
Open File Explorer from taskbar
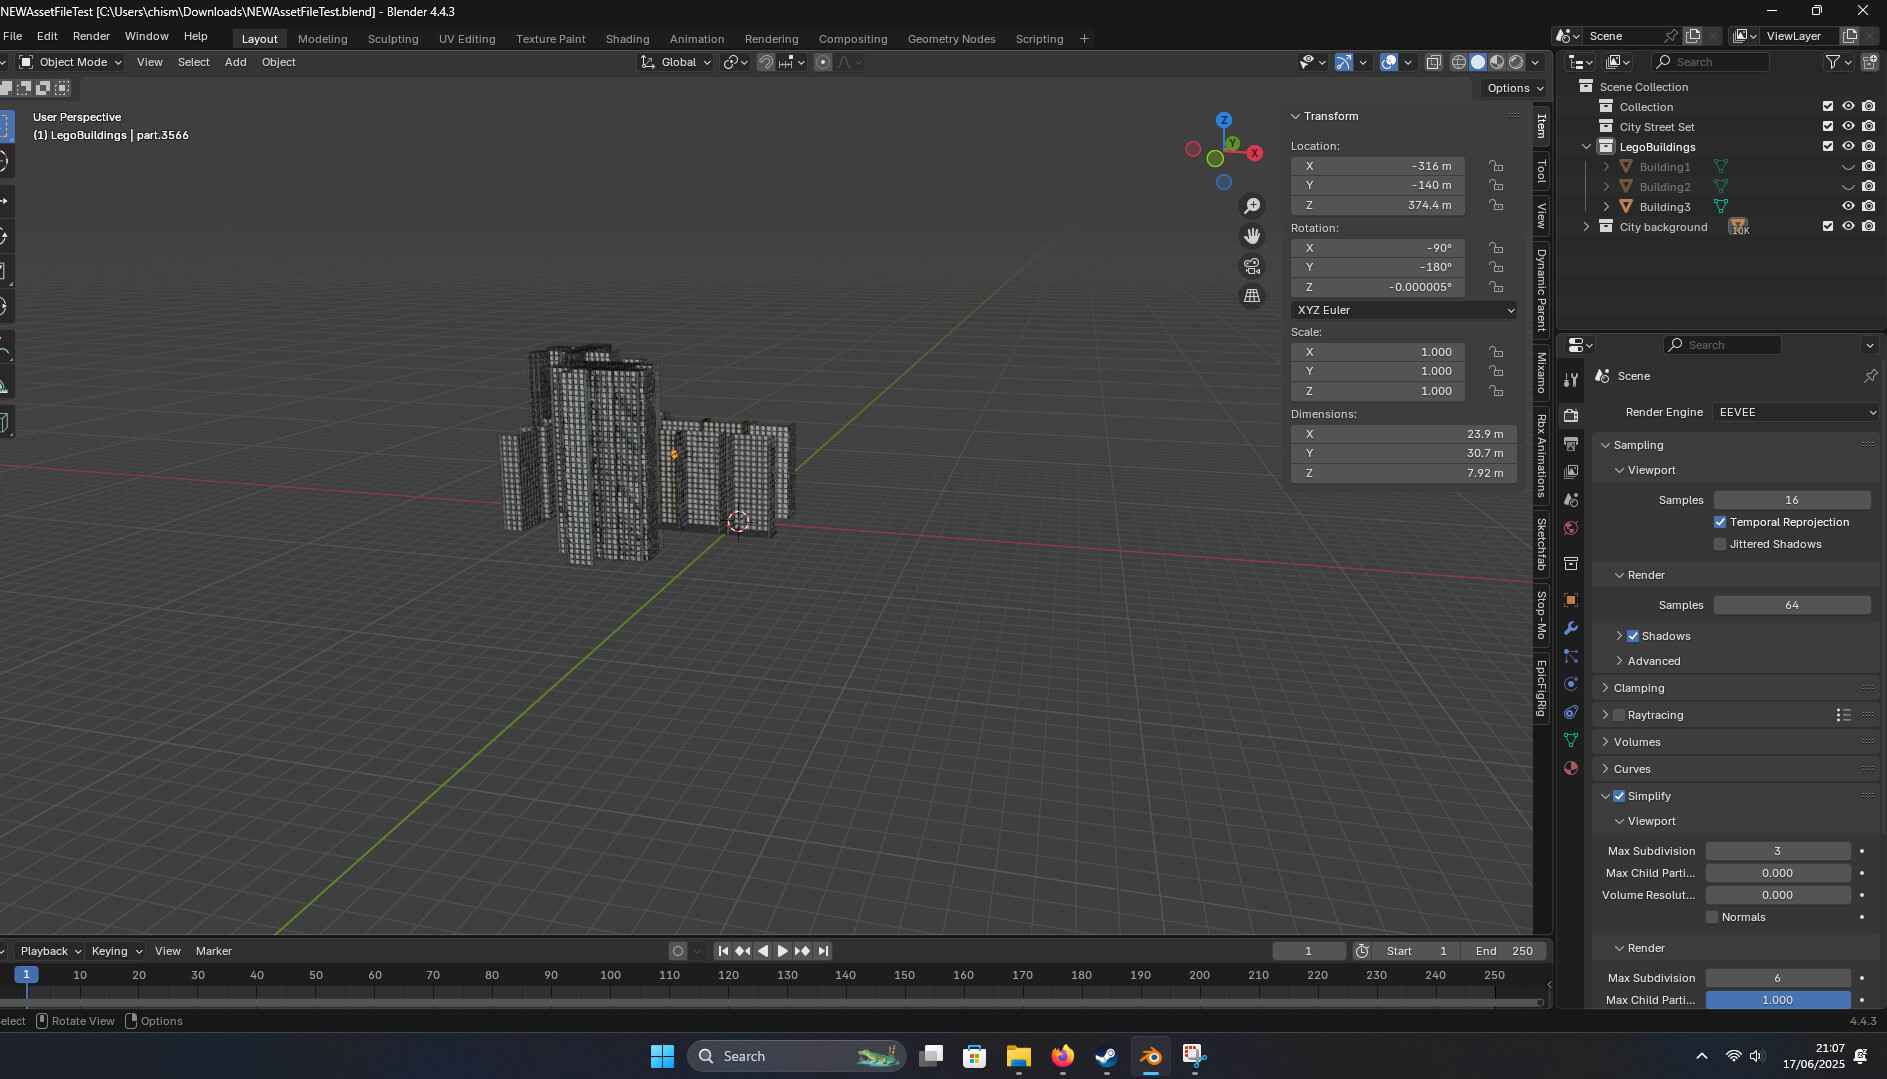pyautogui.click(x=1018, y=1056)
